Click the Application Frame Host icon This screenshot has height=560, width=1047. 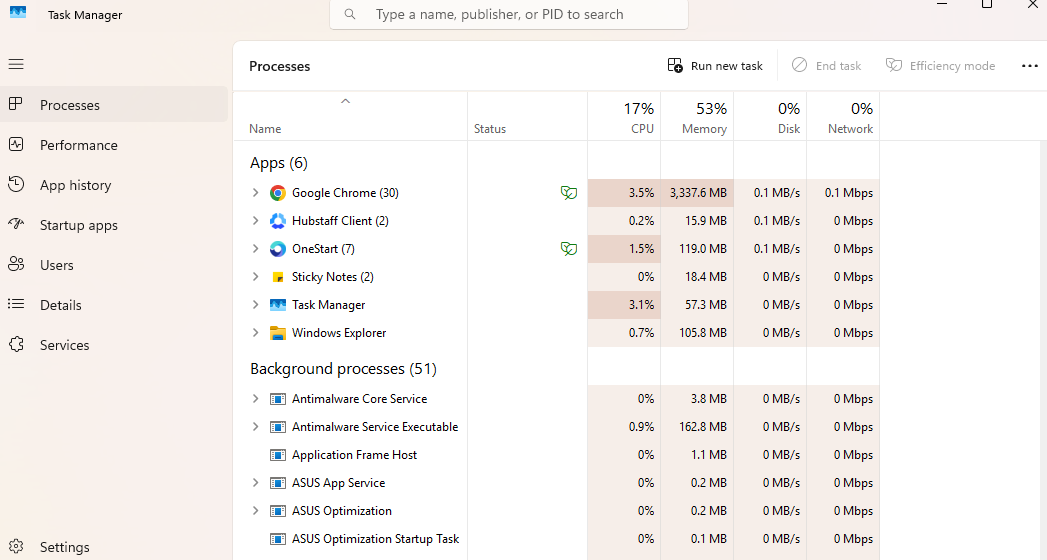point(278,455)
